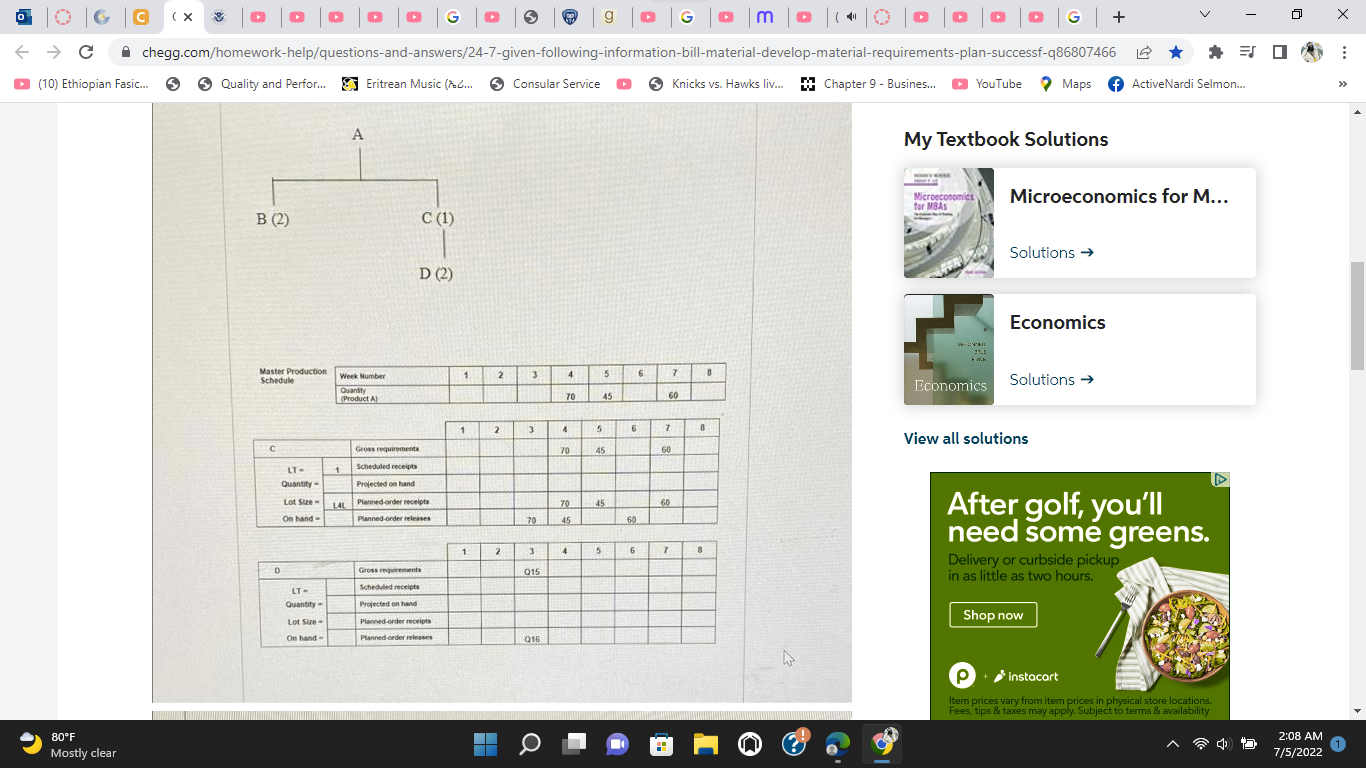Switch to the orange C tab

click(x=141, y=17)
